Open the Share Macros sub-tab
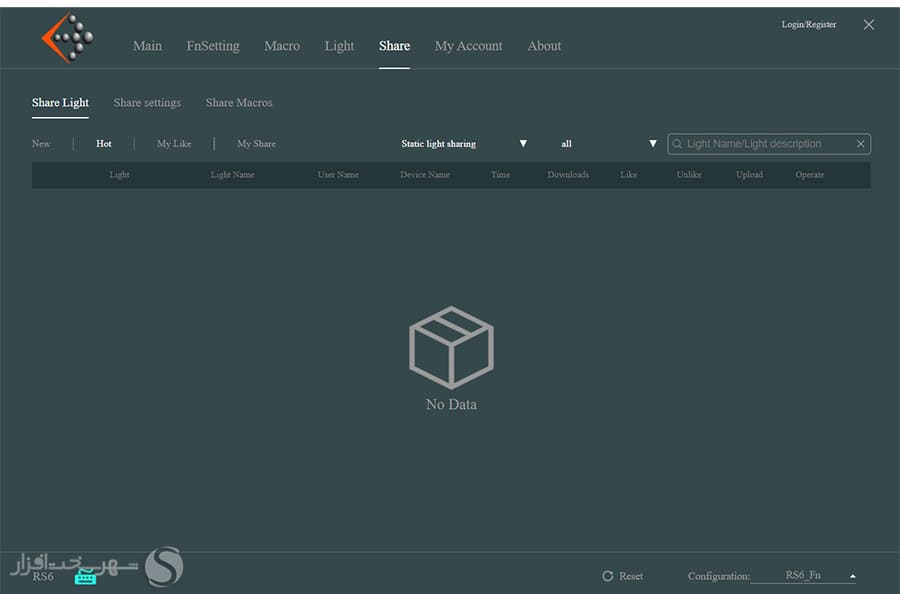 pos(239,103)
